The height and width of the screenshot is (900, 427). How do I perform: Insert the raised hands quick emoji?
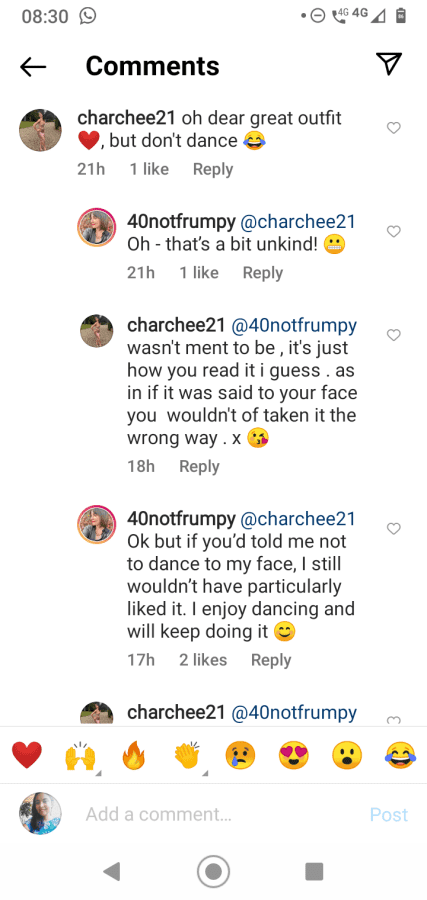pos(80,755)
